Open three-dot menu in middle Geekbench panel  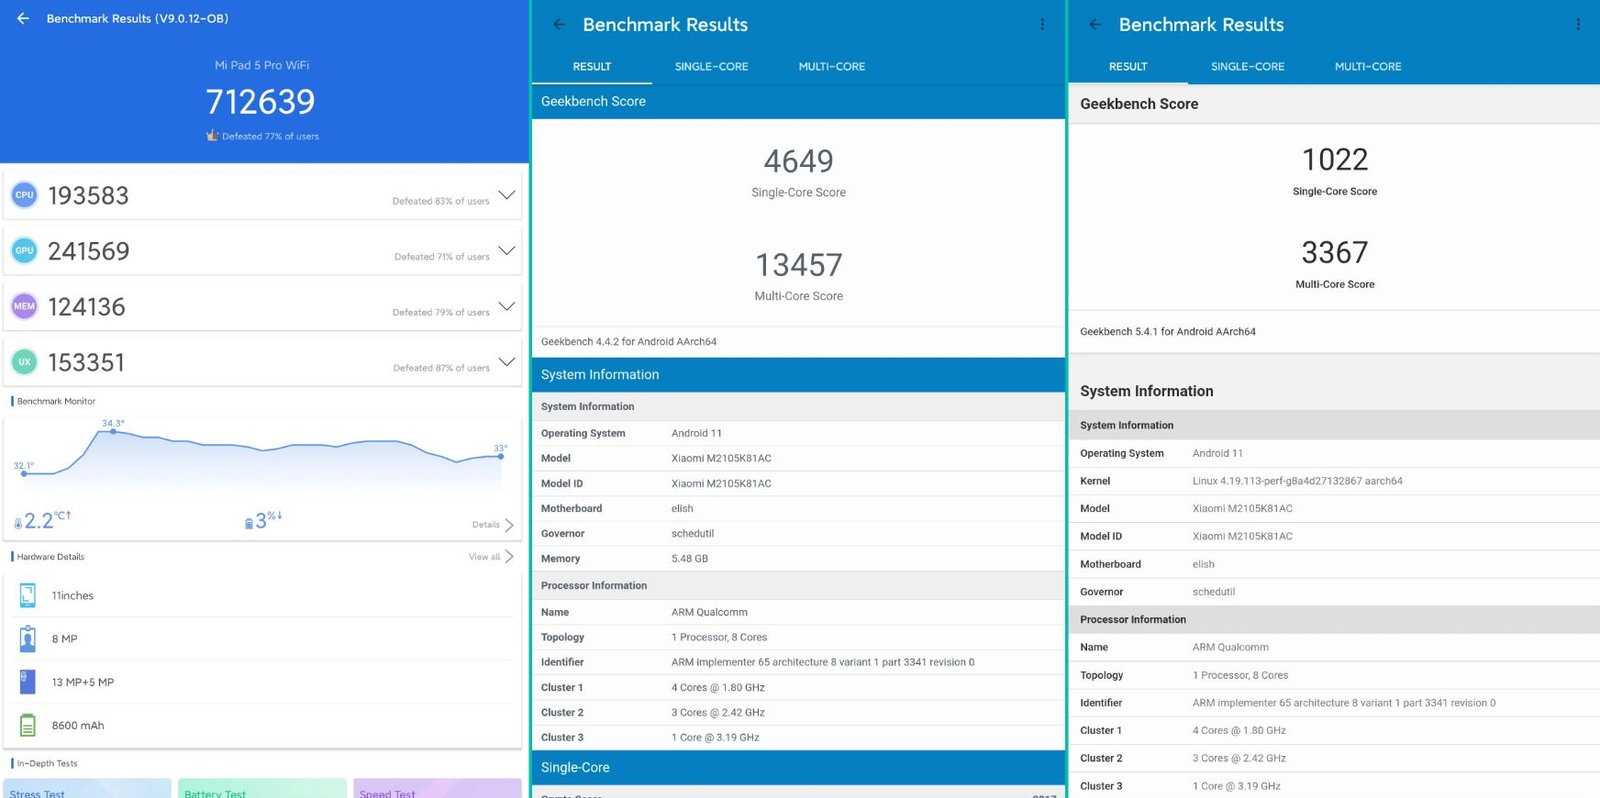[1042, 25]
